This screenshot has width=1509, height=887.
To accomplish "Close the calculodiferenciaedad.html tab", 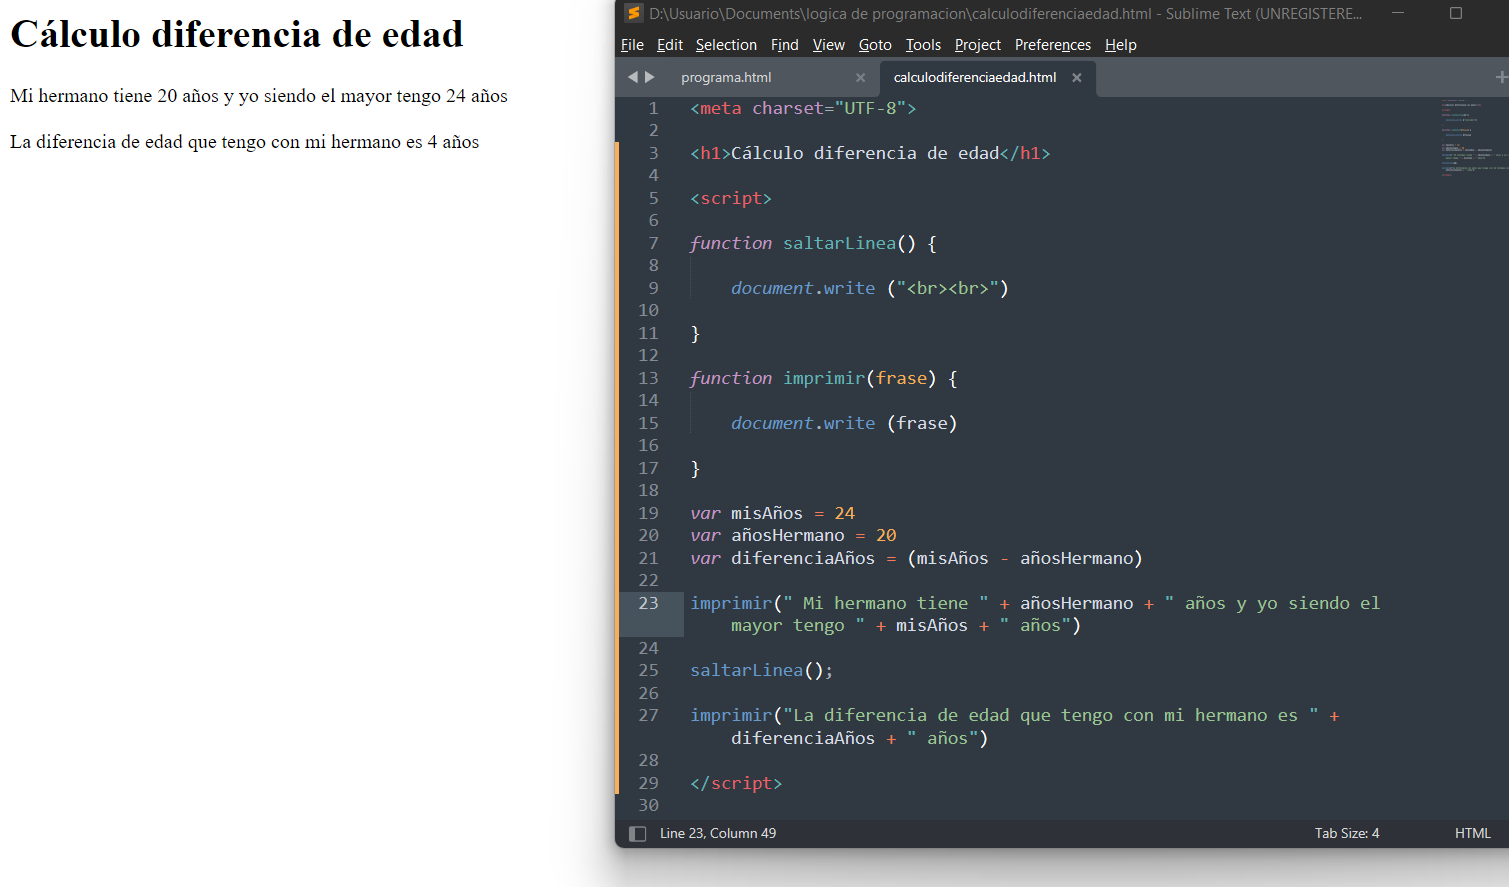I will 1077,77.
